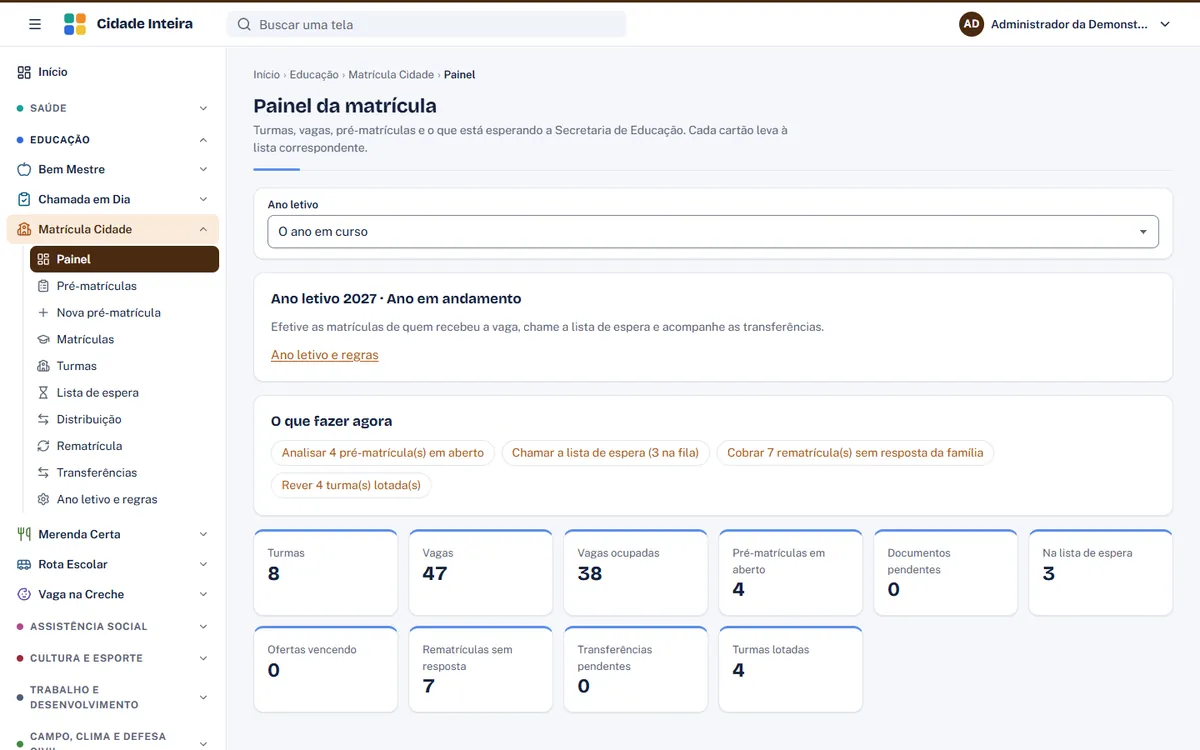Collapse the Educação sidebar section
1200x750 pixels.
113,140
